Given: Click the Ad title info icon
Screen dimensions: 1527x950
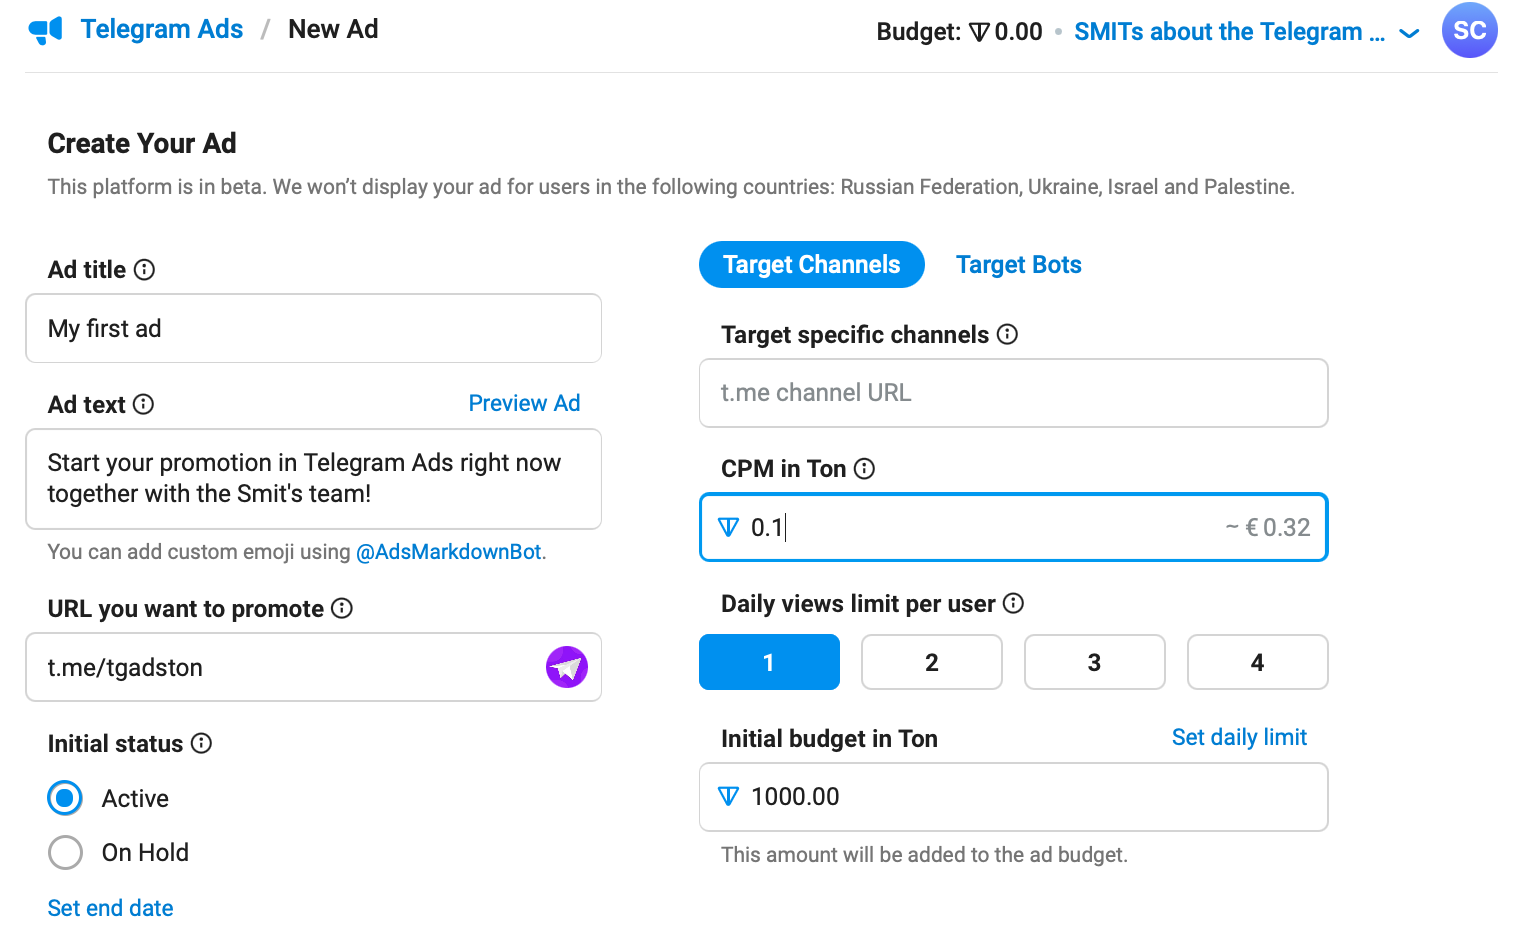Looking at the screenshot, I should (x=144, y=269).
